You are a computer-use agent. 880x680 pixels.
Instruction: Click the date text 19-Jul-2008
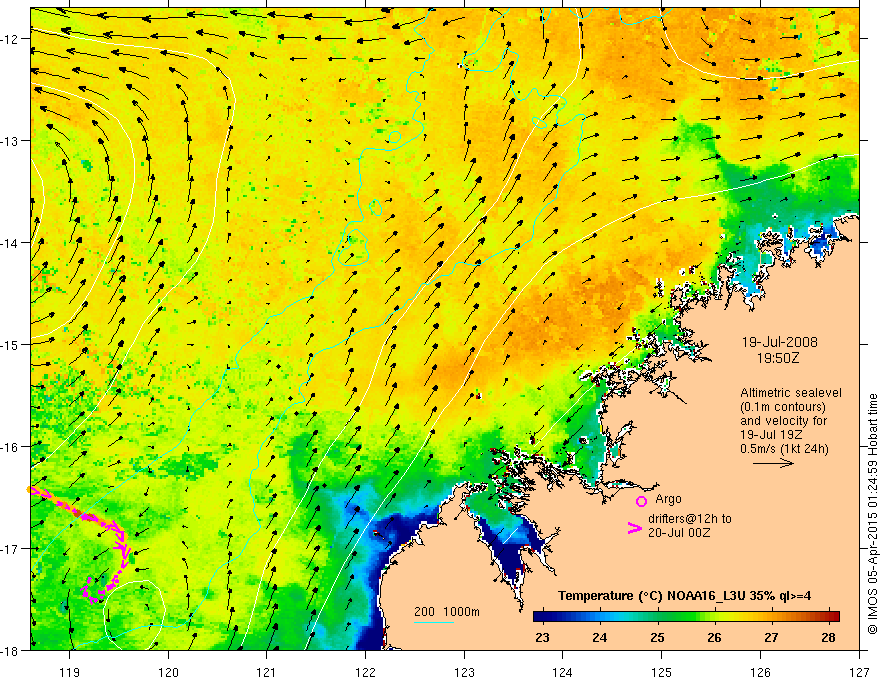click(780, 342)
